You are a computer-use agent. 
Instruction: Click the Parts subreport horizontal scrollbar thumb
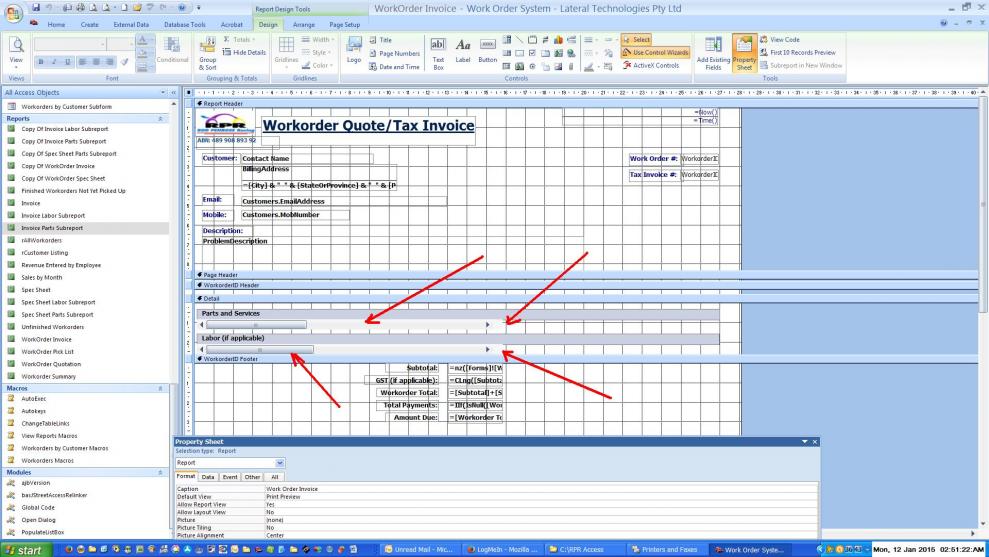point(256,325)
